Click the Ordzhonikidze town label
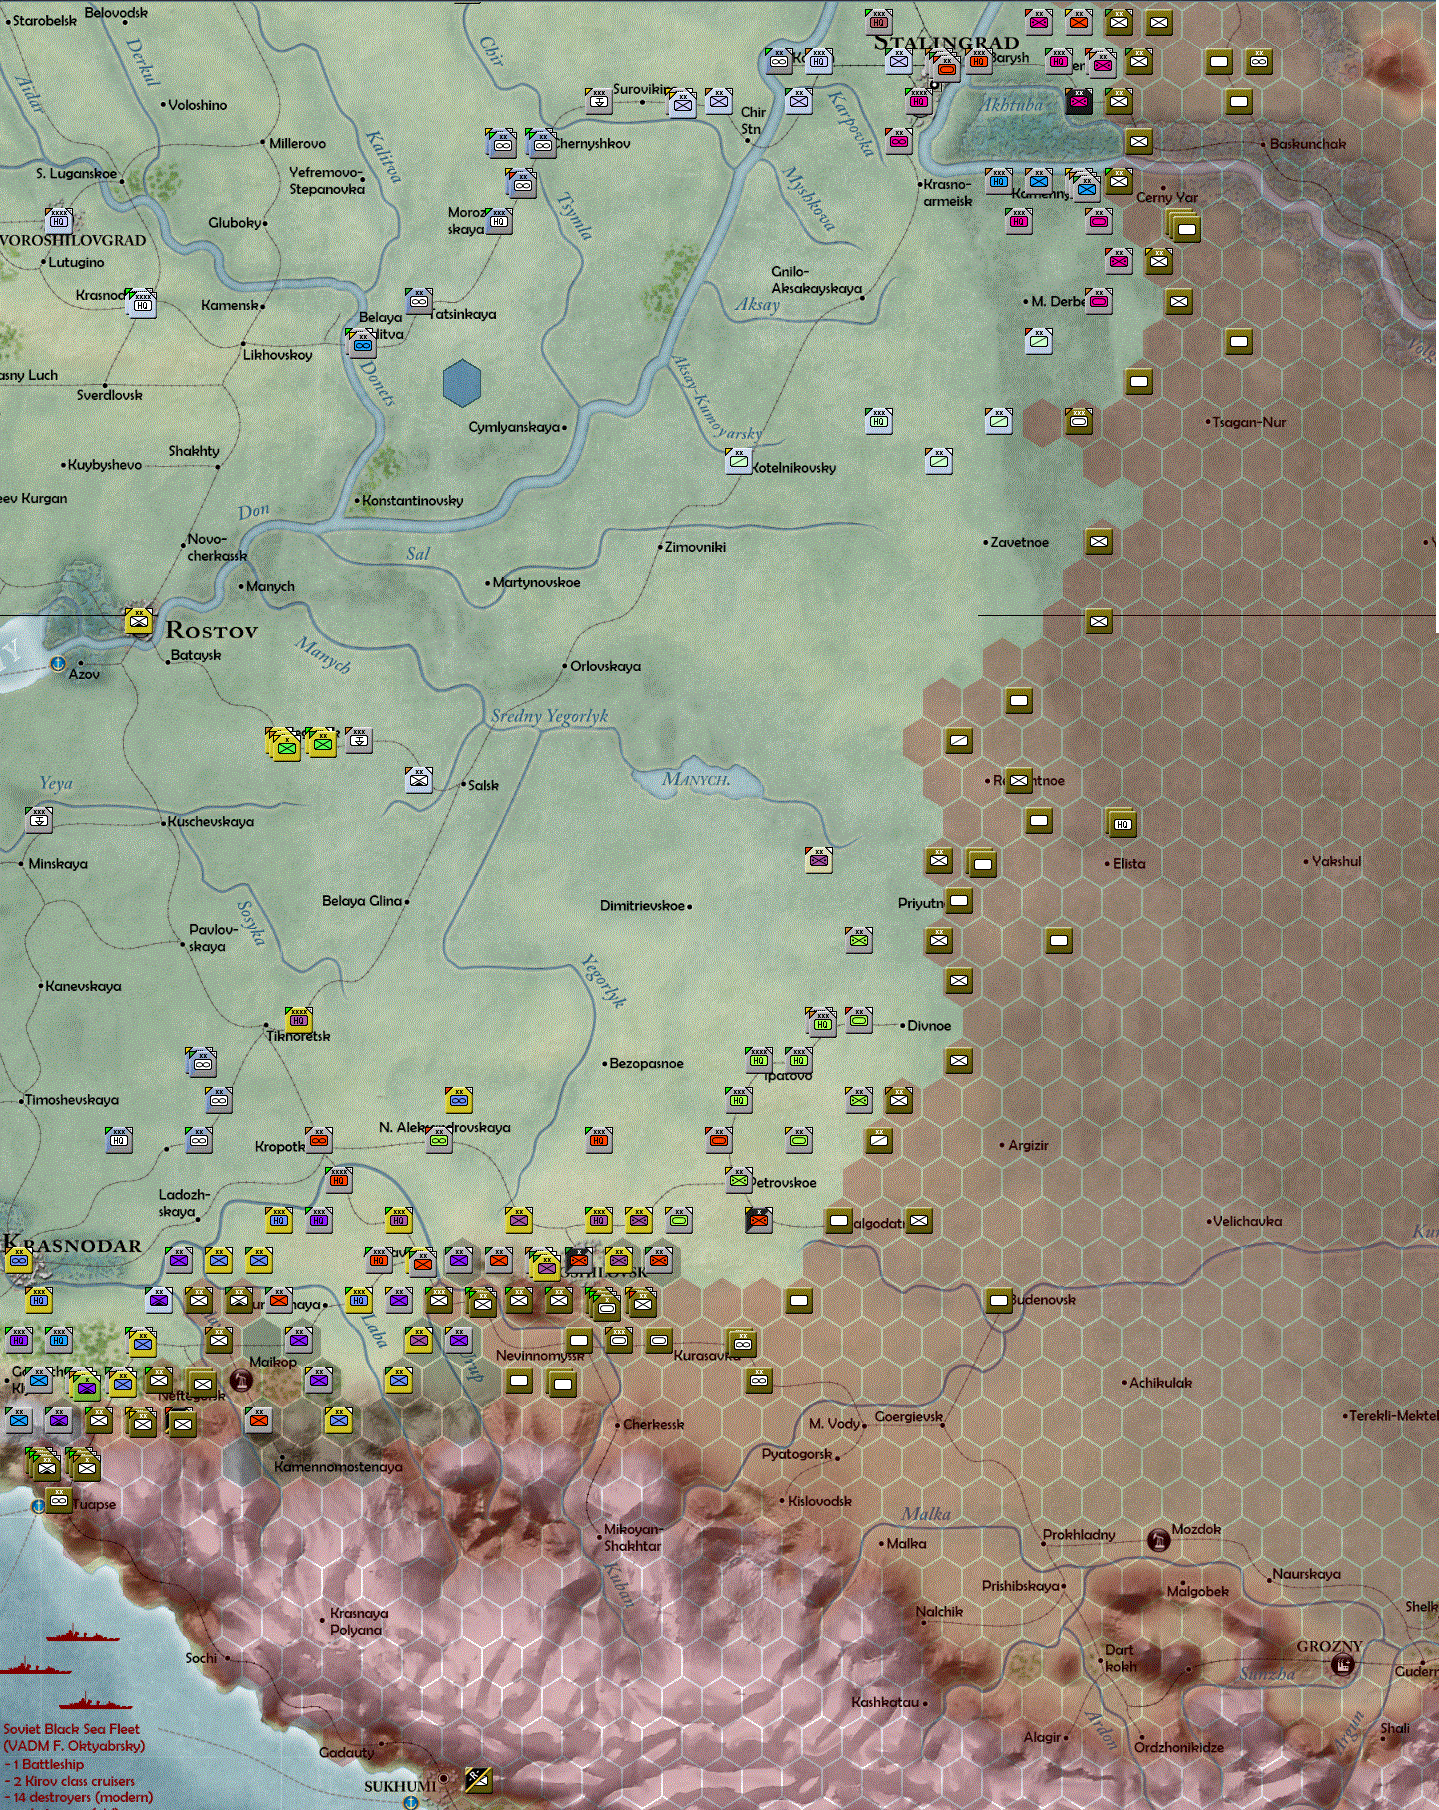The width and height of the screenshot is (1439, 1810). [1179, 1747]
